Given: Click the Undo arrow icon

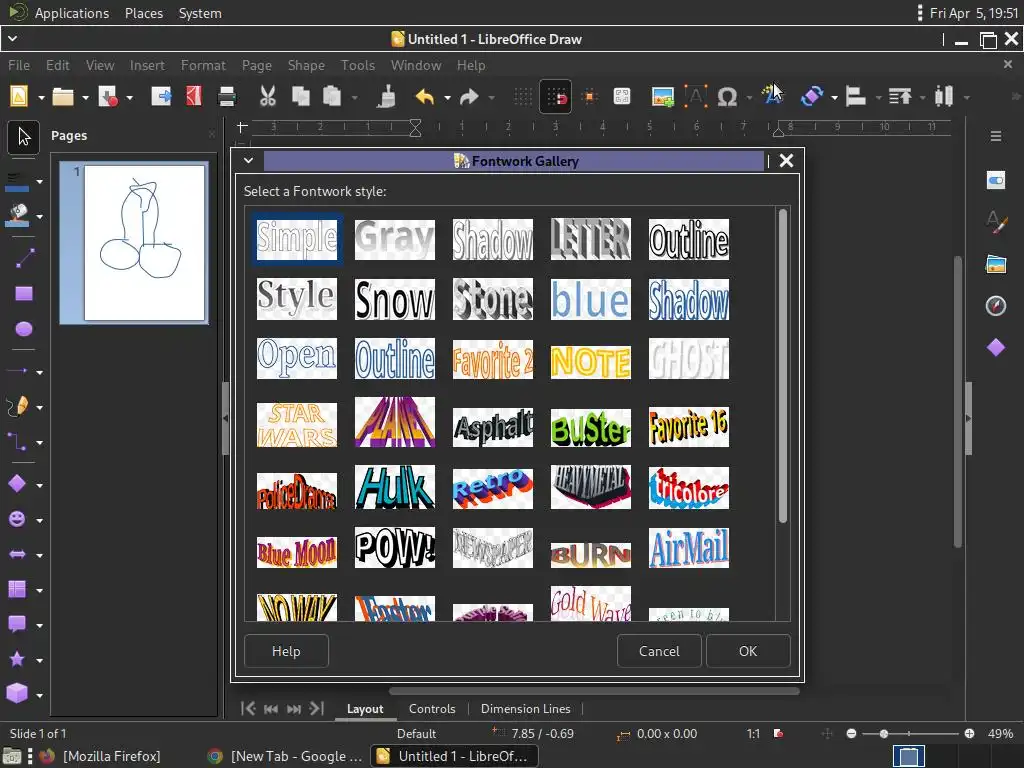Looking at the screenshot, I should [x=424, y=97].
